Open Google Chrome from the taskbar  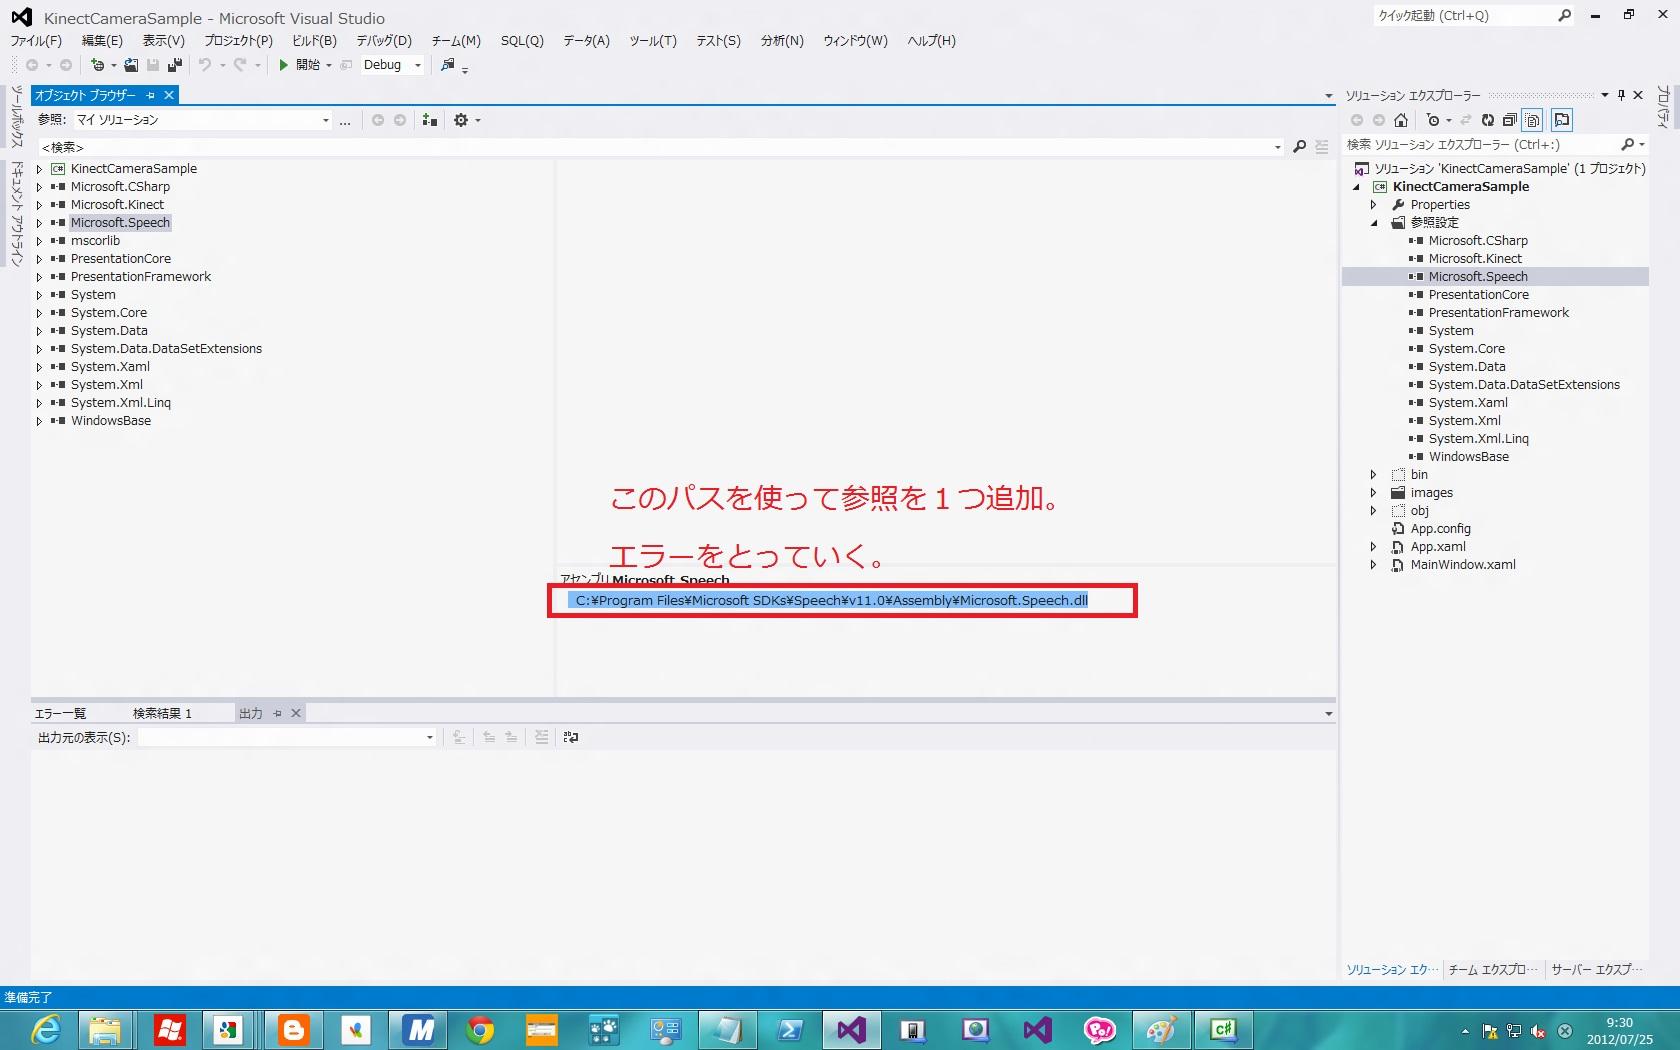480,1029
